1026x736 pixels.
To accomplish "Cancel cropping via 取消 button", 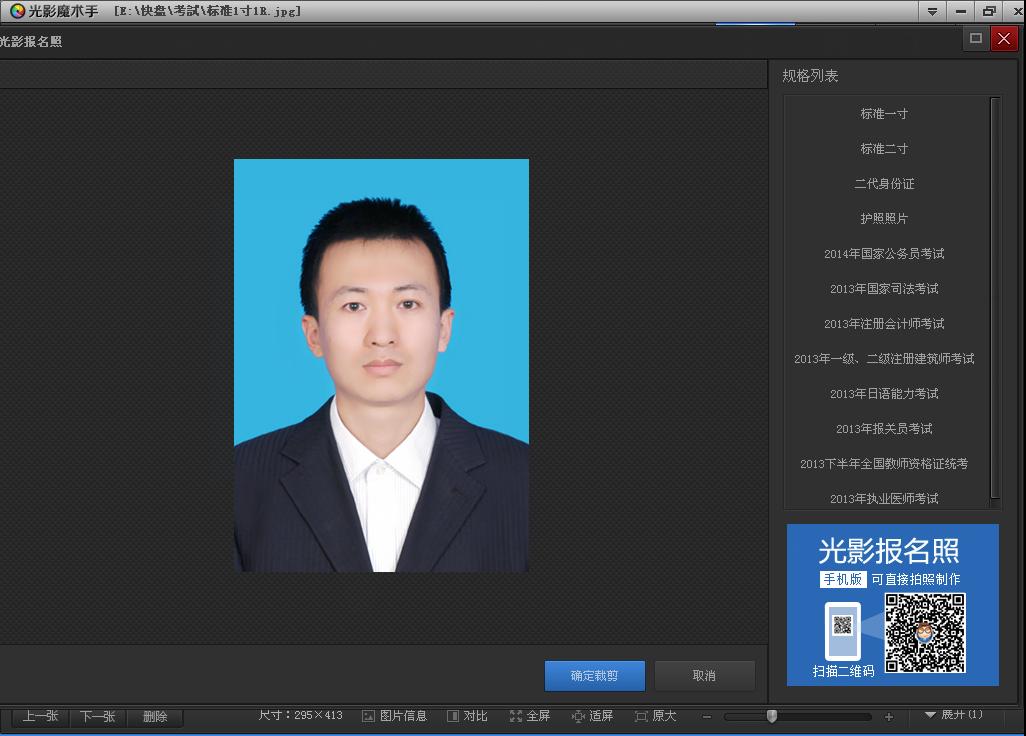I will coord(703,675).
